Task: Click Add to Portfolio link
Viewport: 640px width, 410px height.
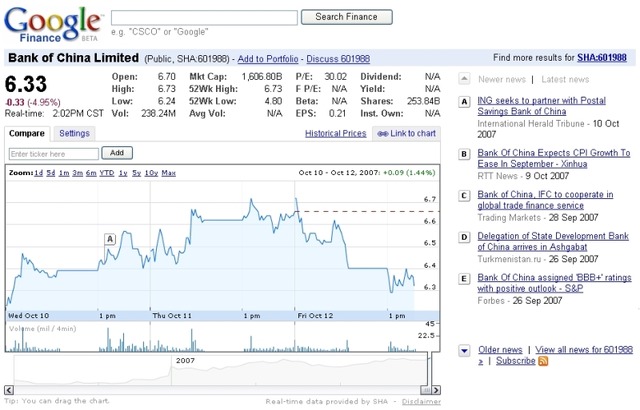Action: click(268, 59)
